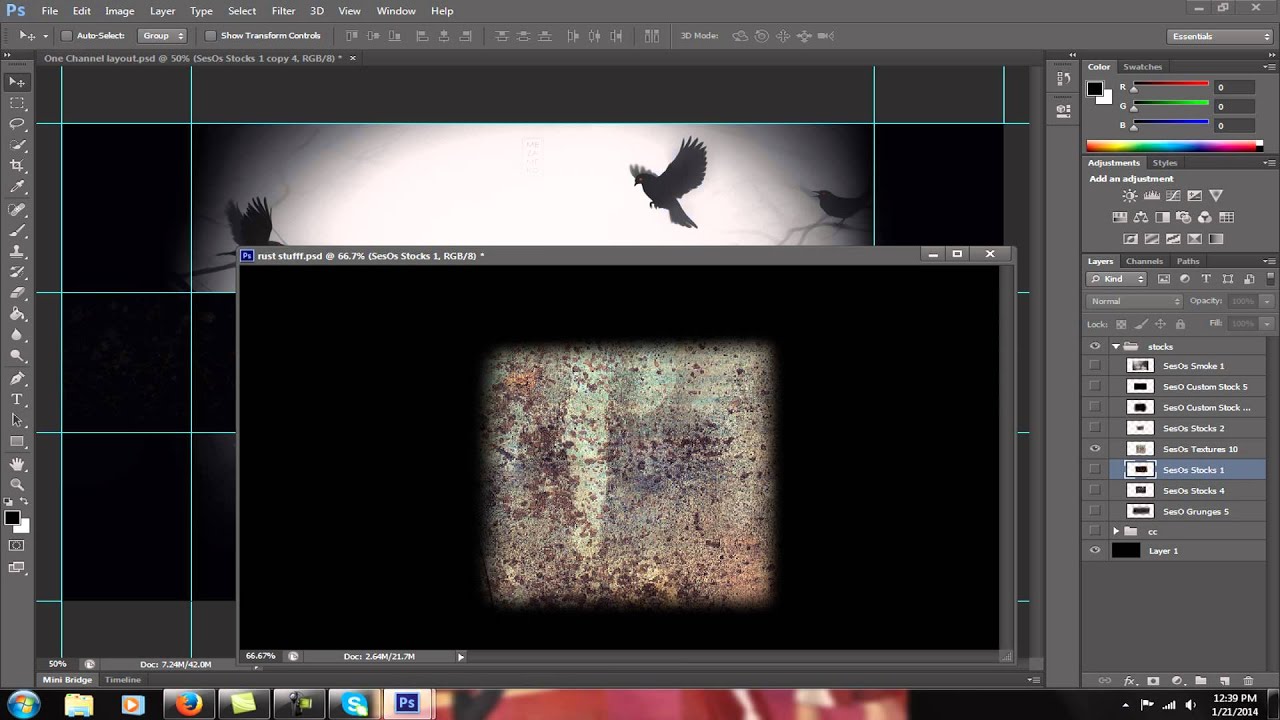This screenshot has height=720, width=1280.
Task: Select the Zoom tool in toolbox
Action: click(17, 485)
